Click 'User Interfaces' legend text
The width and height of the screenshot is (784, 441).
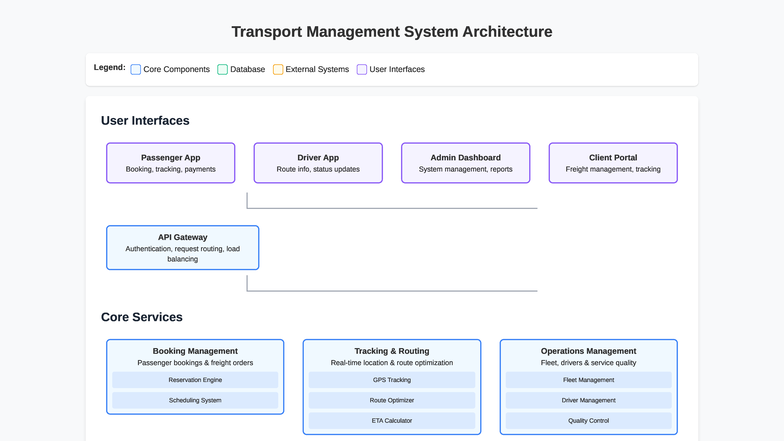point(397,70)
